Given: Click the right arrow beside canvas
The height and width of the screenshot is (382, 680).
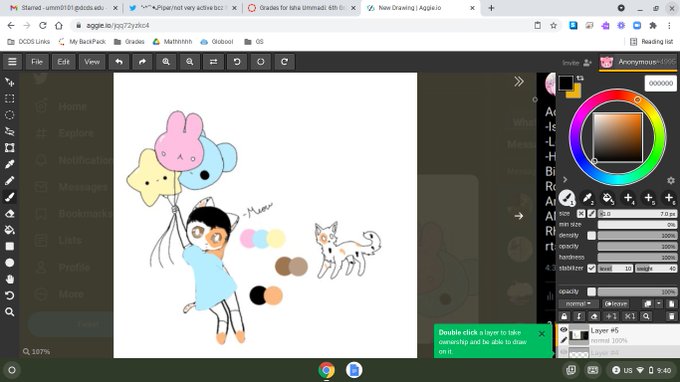Looking at the screenshot, I should [519, 215].
